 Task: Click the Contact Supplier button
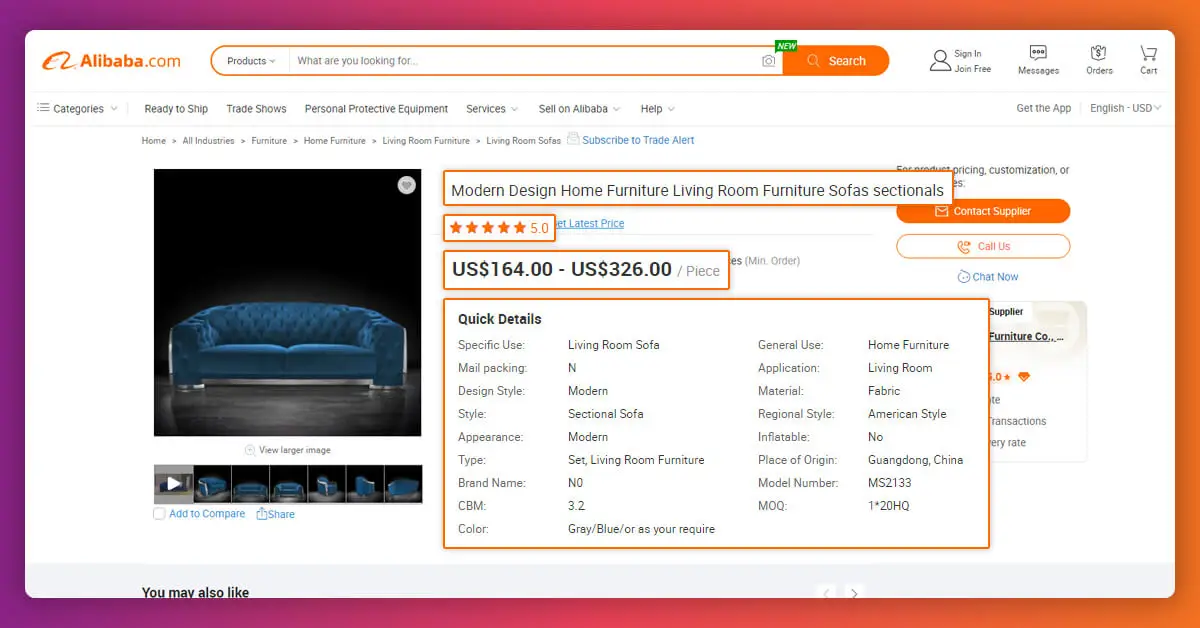(x=983, y=211)
